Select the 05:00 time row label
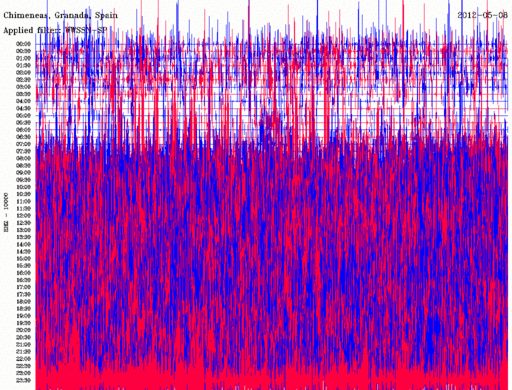Image resolution: width=512 pixels, height=390 pixels. pos(23,115)
